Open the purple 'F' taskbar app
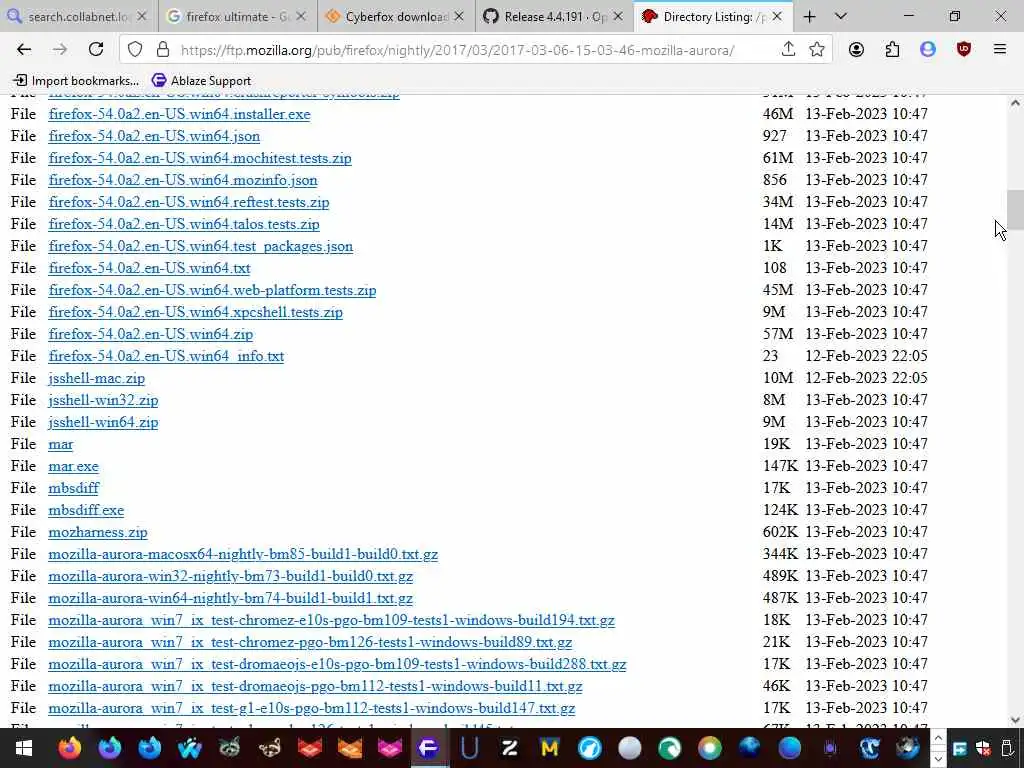The image size is (1024, 768). (x=429, y=748)
